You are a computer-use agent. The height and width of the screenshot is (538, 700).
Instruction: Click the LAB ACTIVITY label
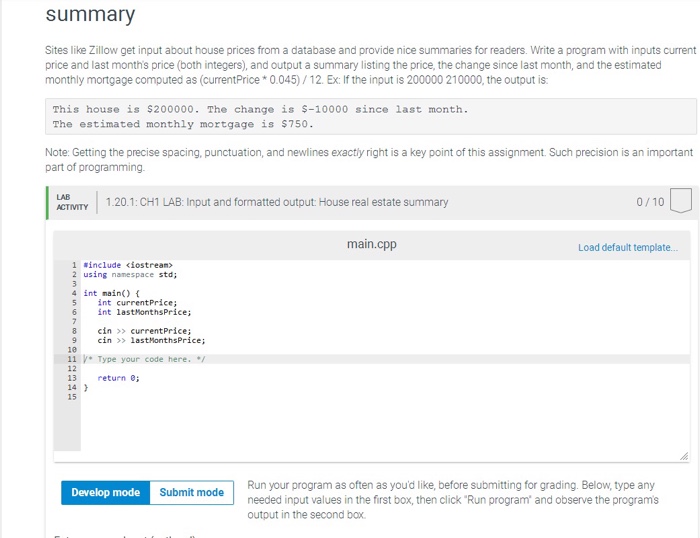pyautogui.click(x=72, y=202)
